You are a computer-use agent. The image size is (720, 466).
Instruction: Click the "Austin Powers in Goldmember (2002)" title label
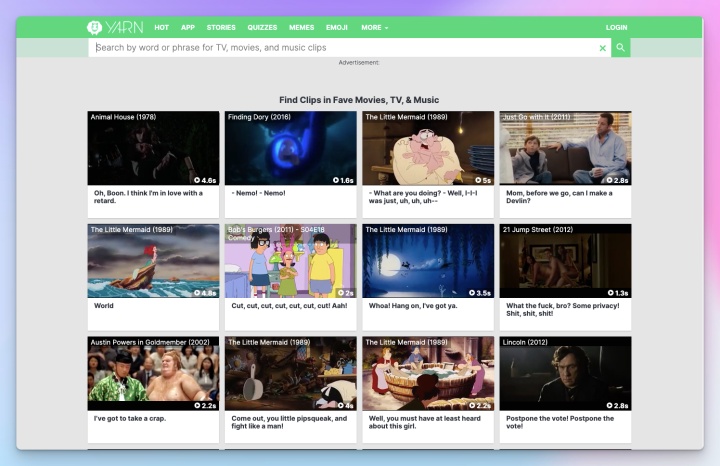click(x=150, y=342)
